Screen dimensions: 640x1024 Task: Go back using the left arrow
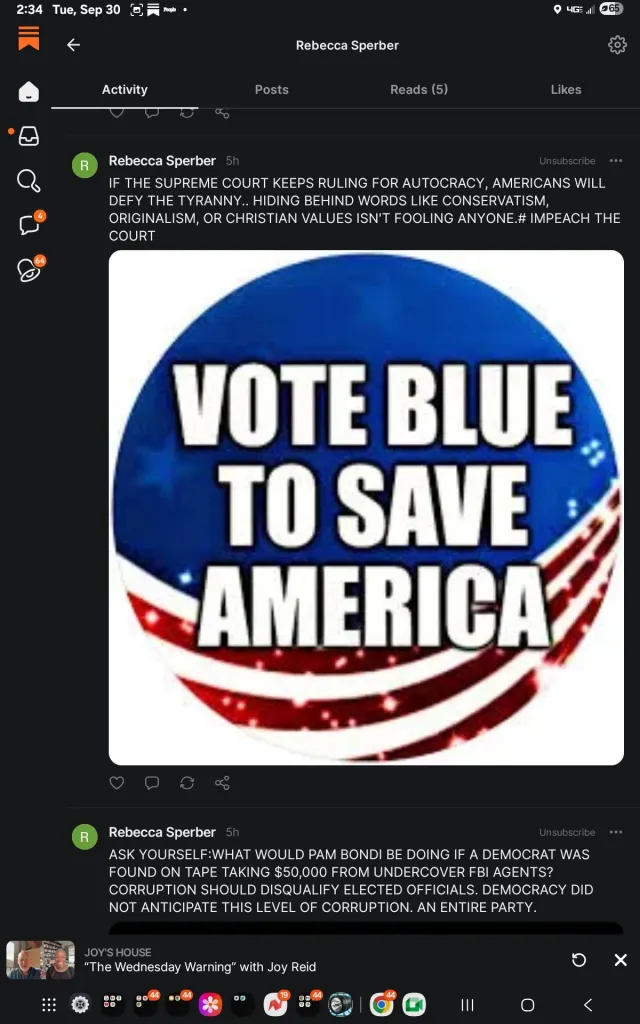pyautogui.click(x=73, y=45)
